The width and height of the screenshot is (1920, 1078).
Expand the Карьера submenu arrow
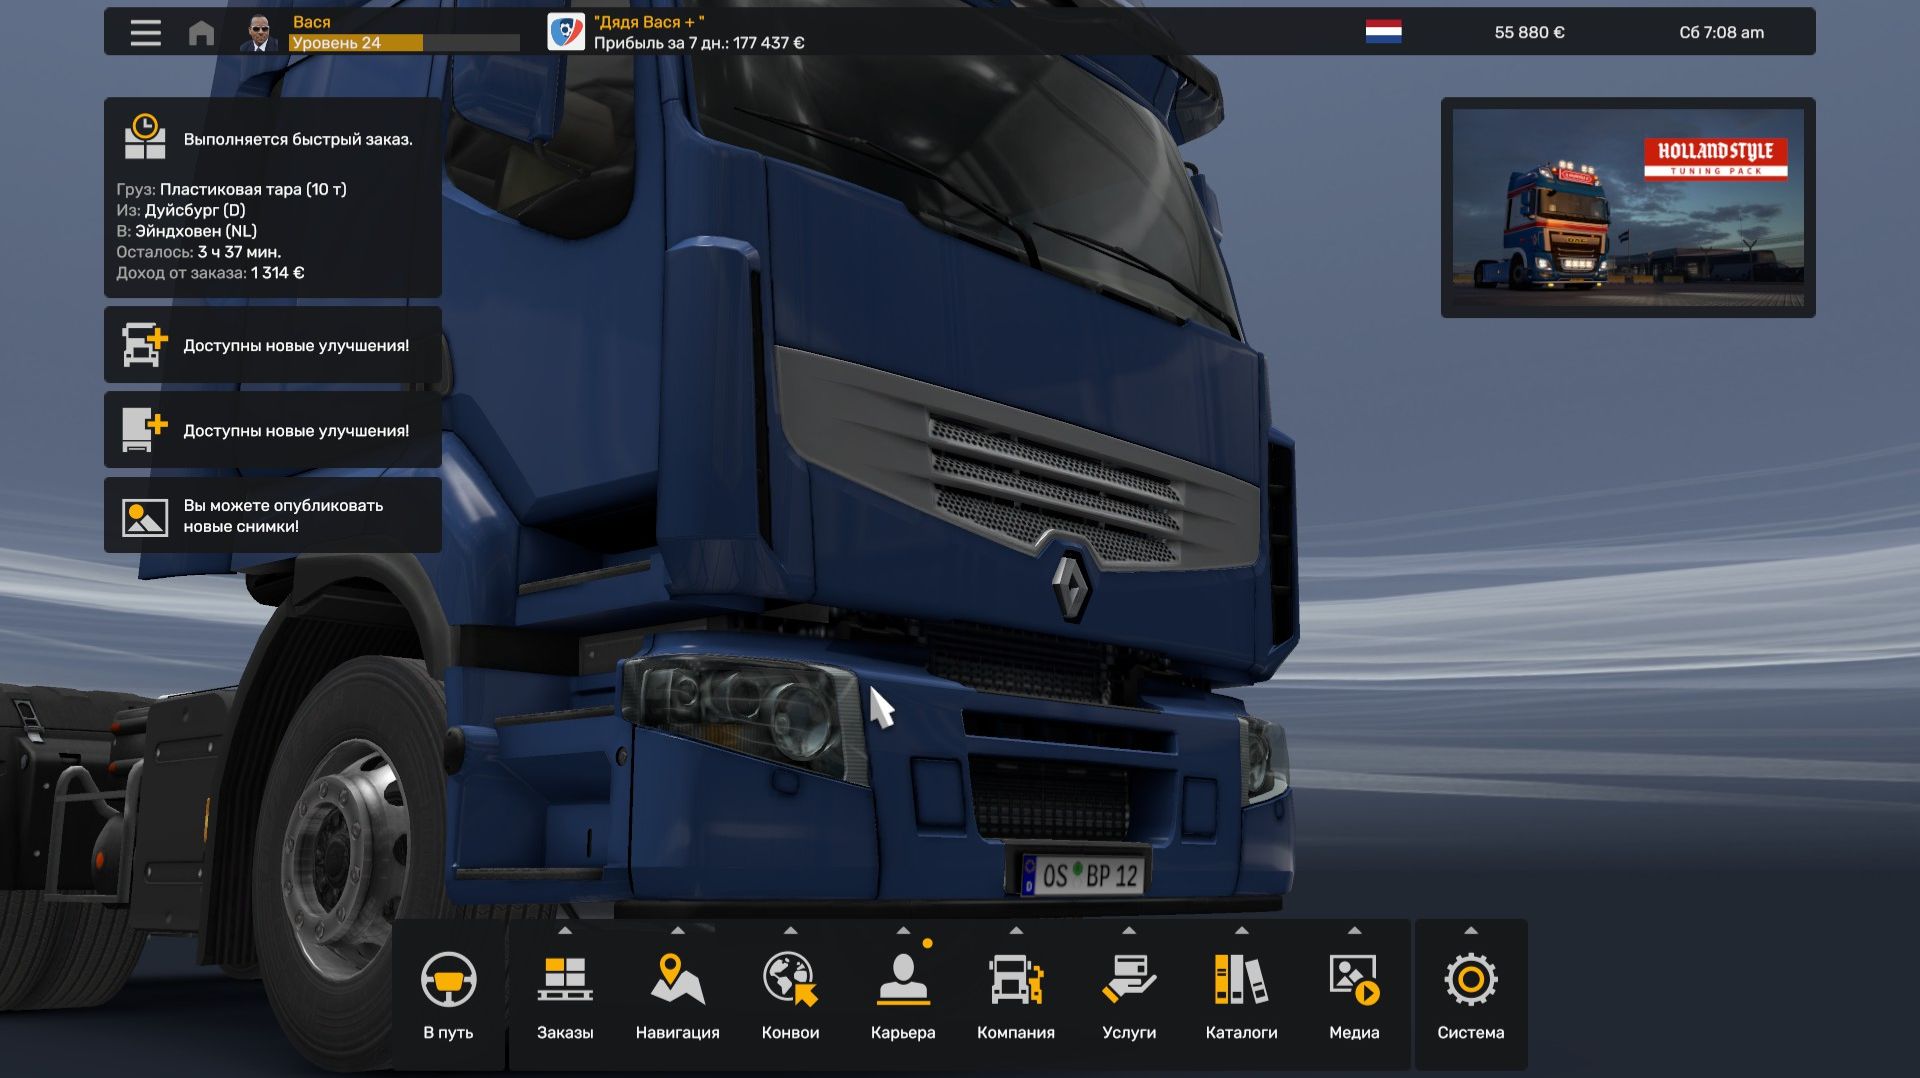coord(903,931)
